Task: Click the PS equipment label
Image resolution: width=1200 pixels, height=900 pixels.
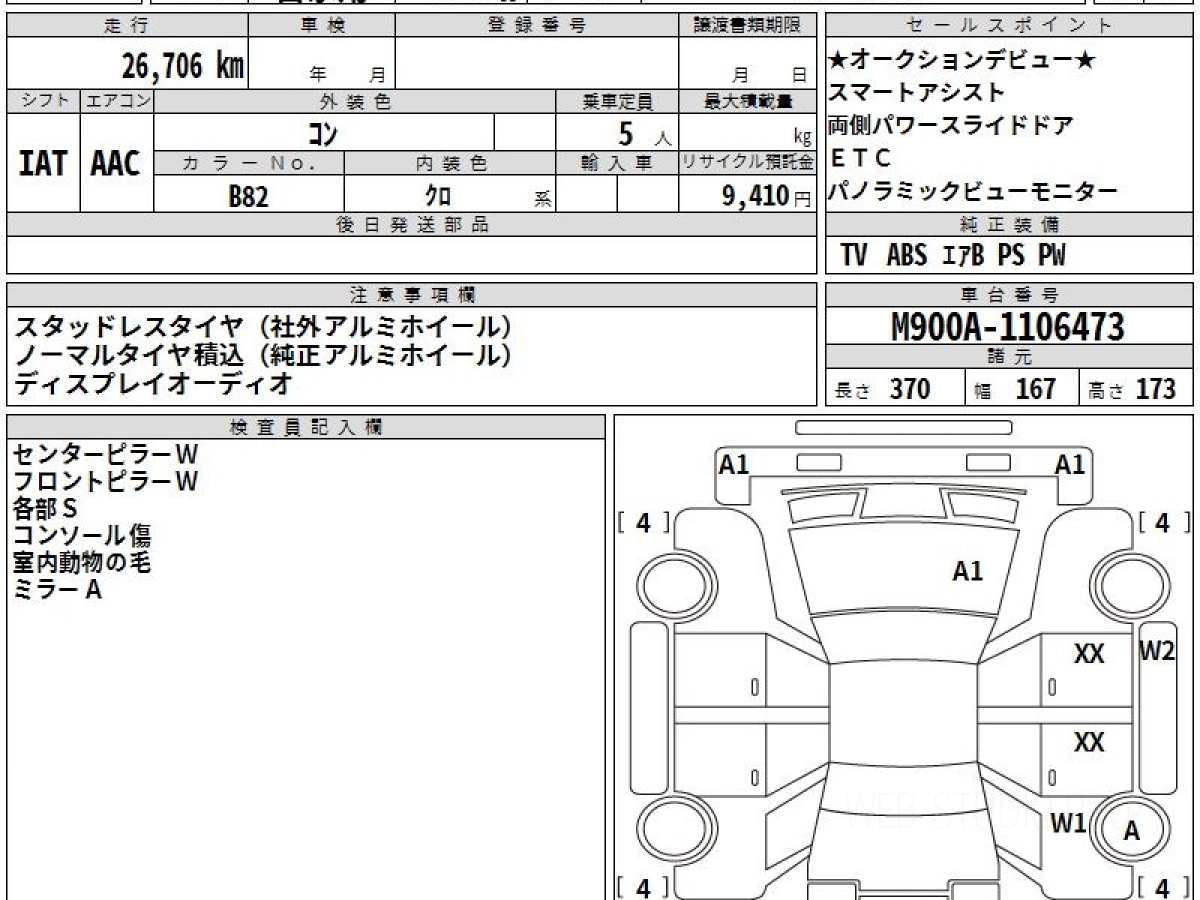Action: click(1011, 255)
